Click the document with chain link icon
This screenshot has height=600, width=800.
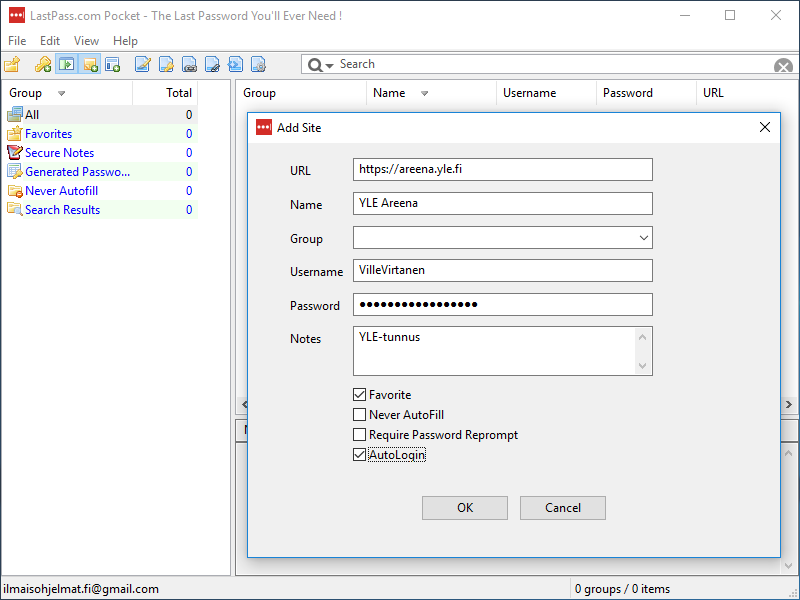pos(189,65)
